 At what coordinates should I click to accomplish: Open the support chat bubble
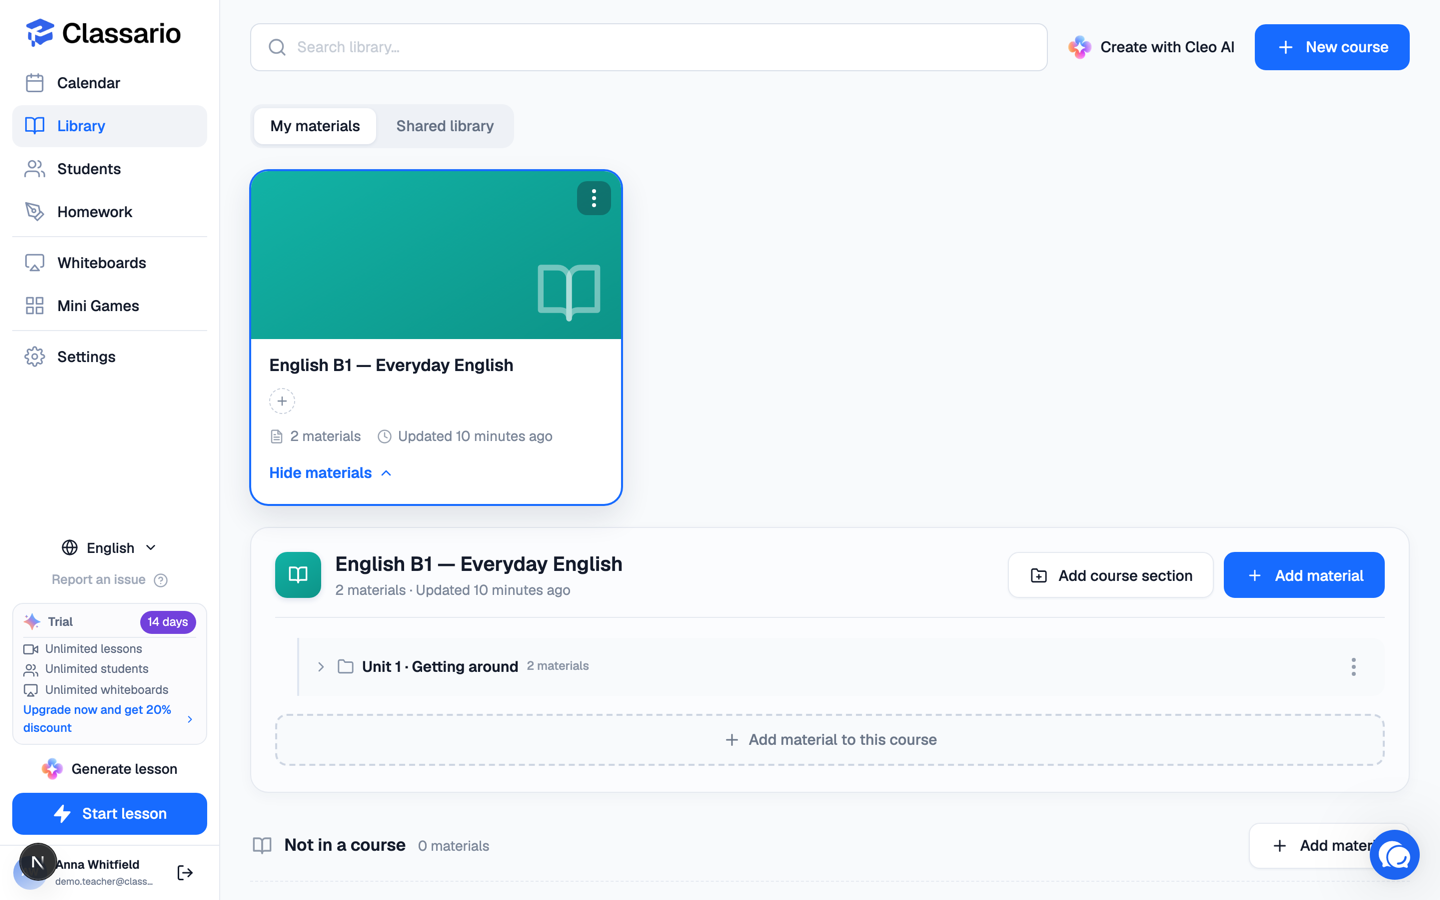(x=1395, y=855)
